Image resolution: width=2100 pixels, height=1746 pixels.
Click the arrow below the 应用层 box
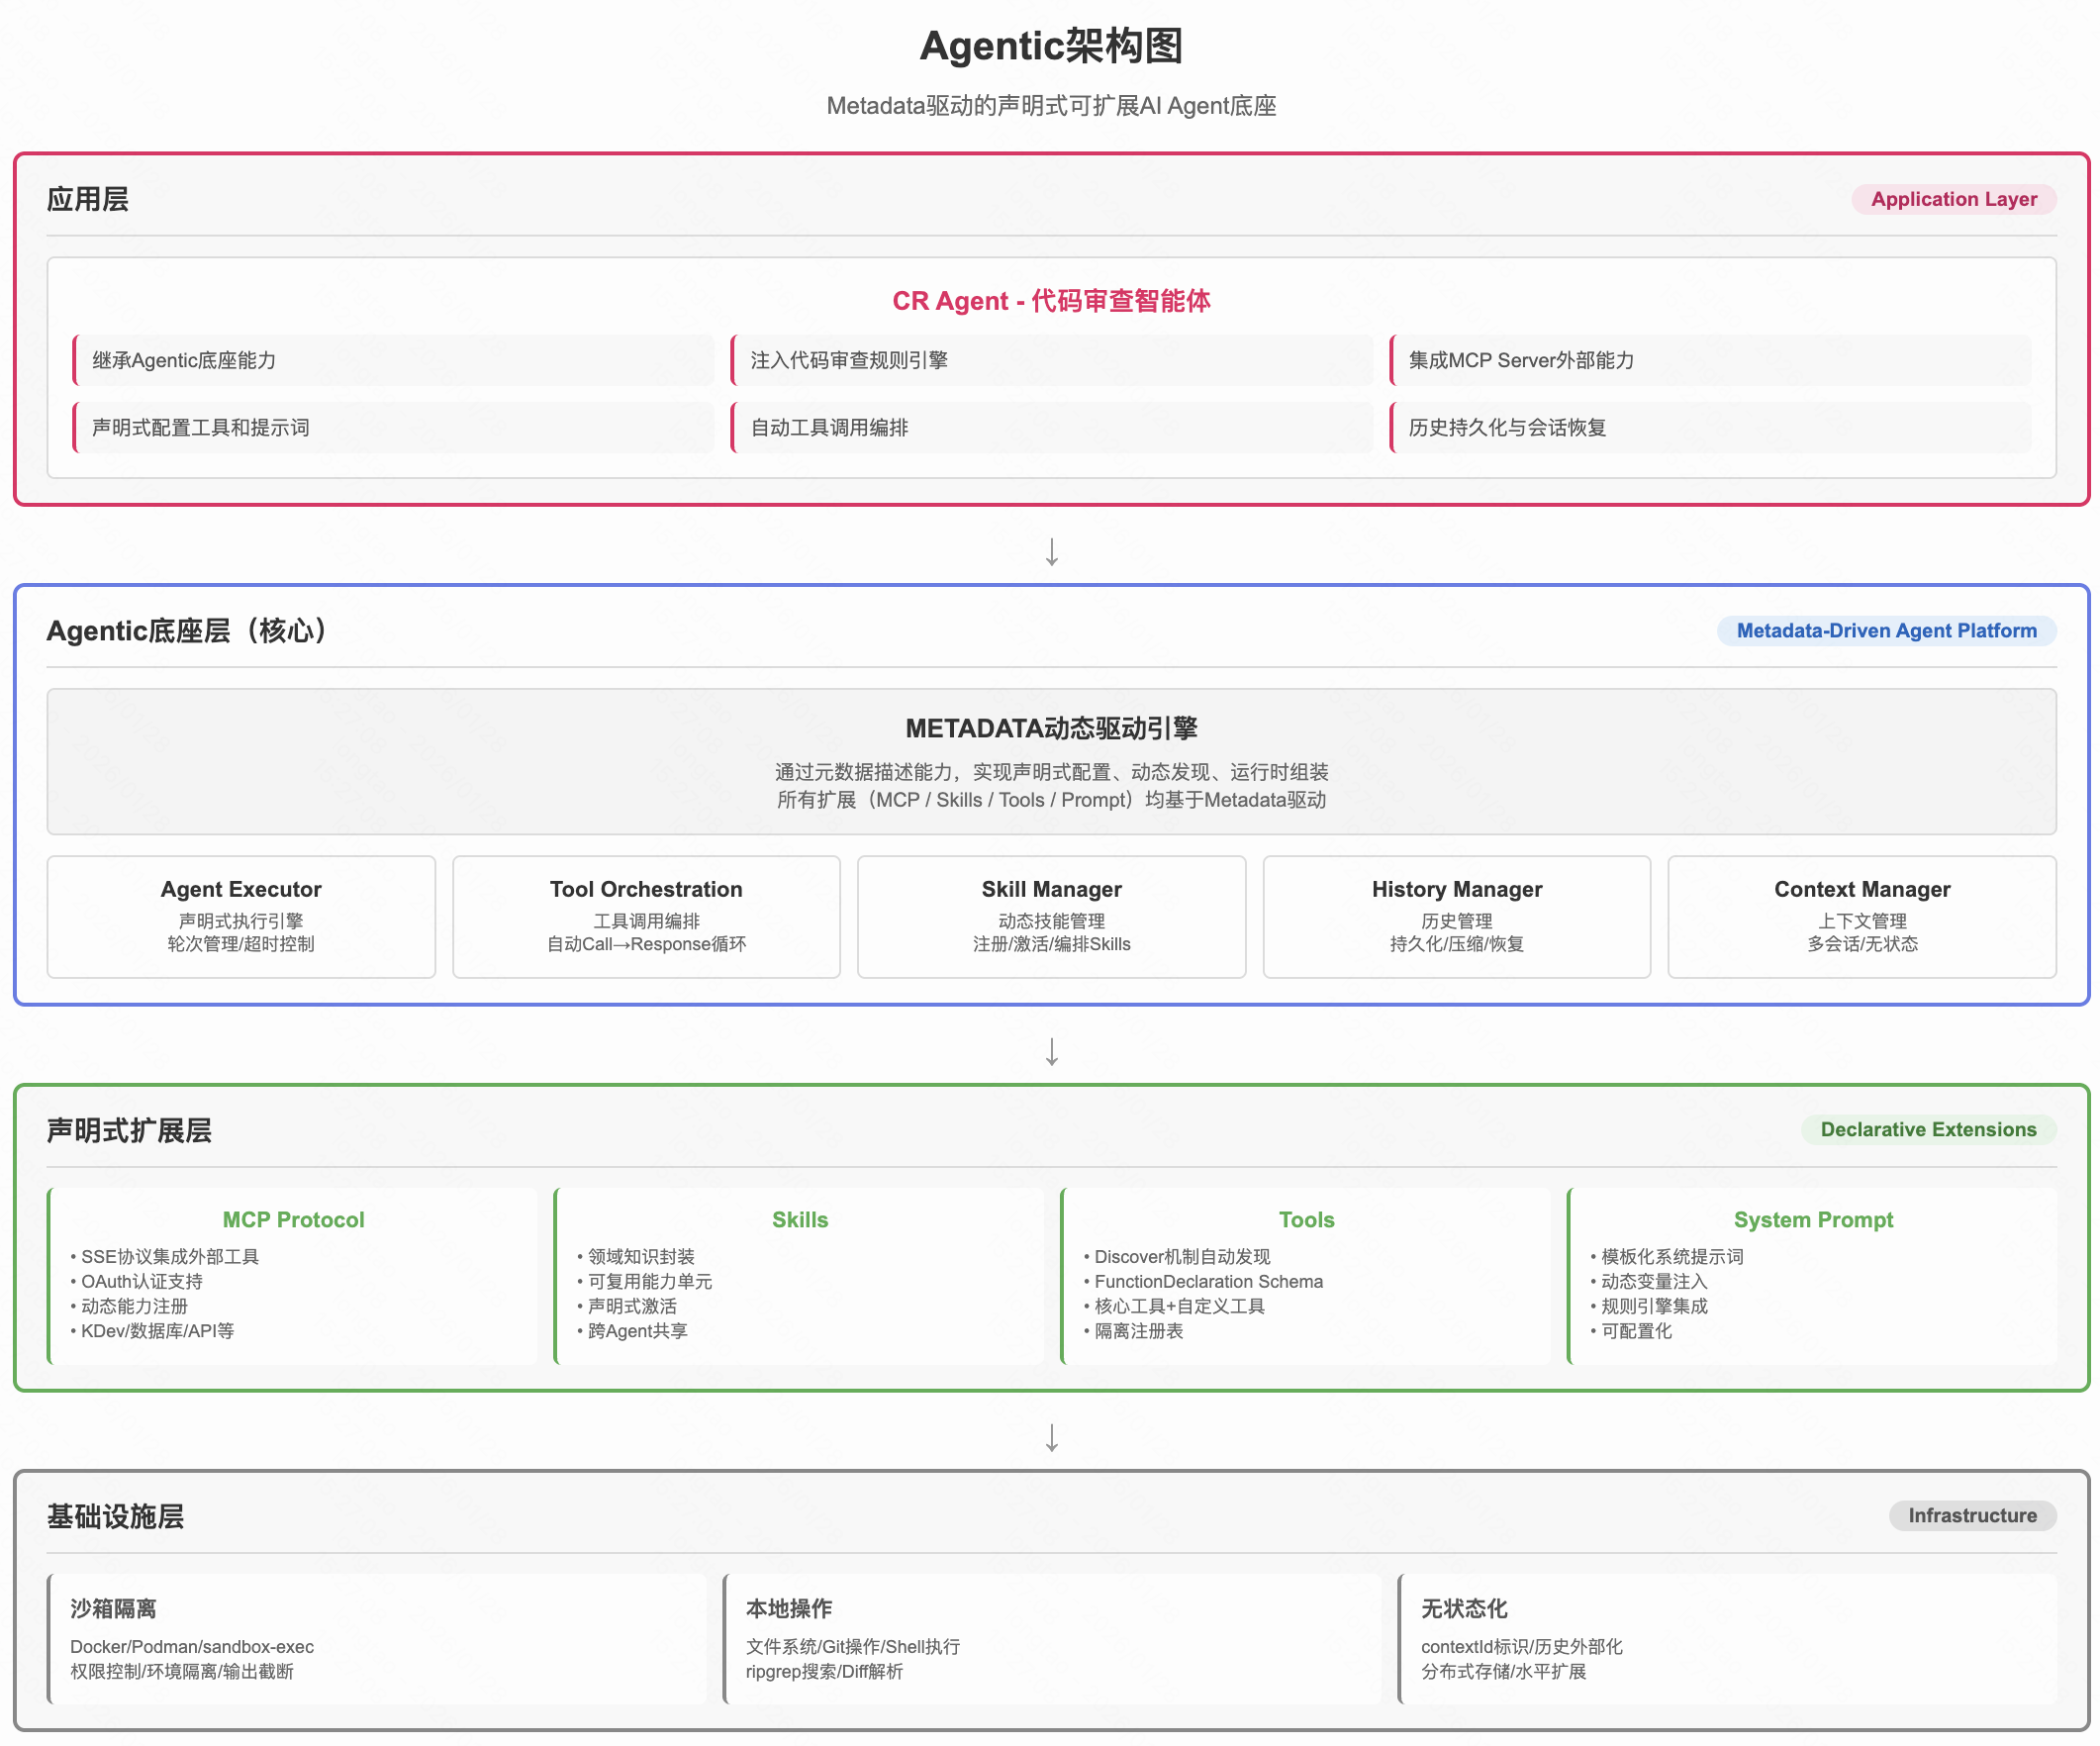[x=1051, y=552]
